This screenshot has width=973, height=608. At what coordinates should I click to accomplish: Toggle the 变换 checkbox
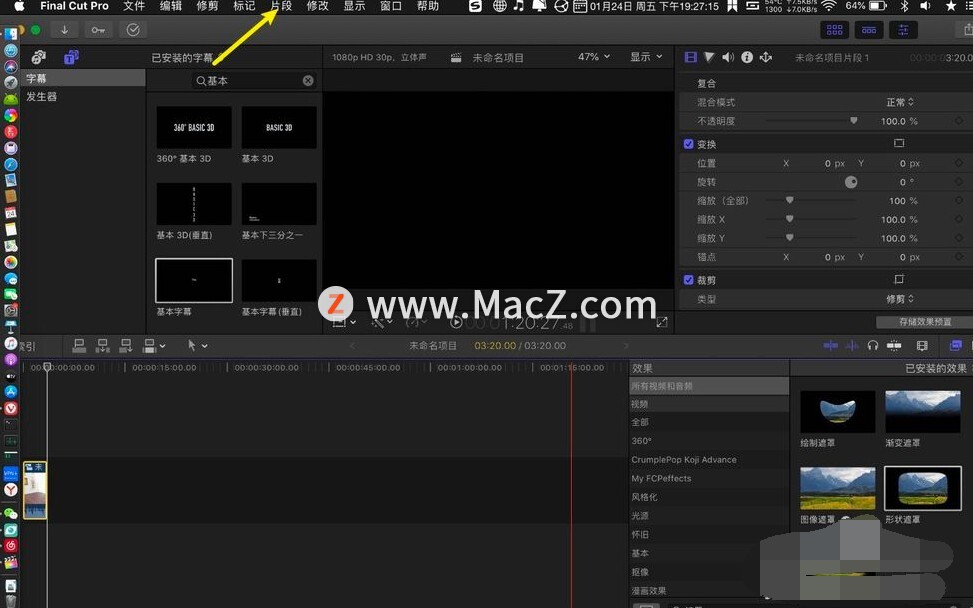pos(688,144)
